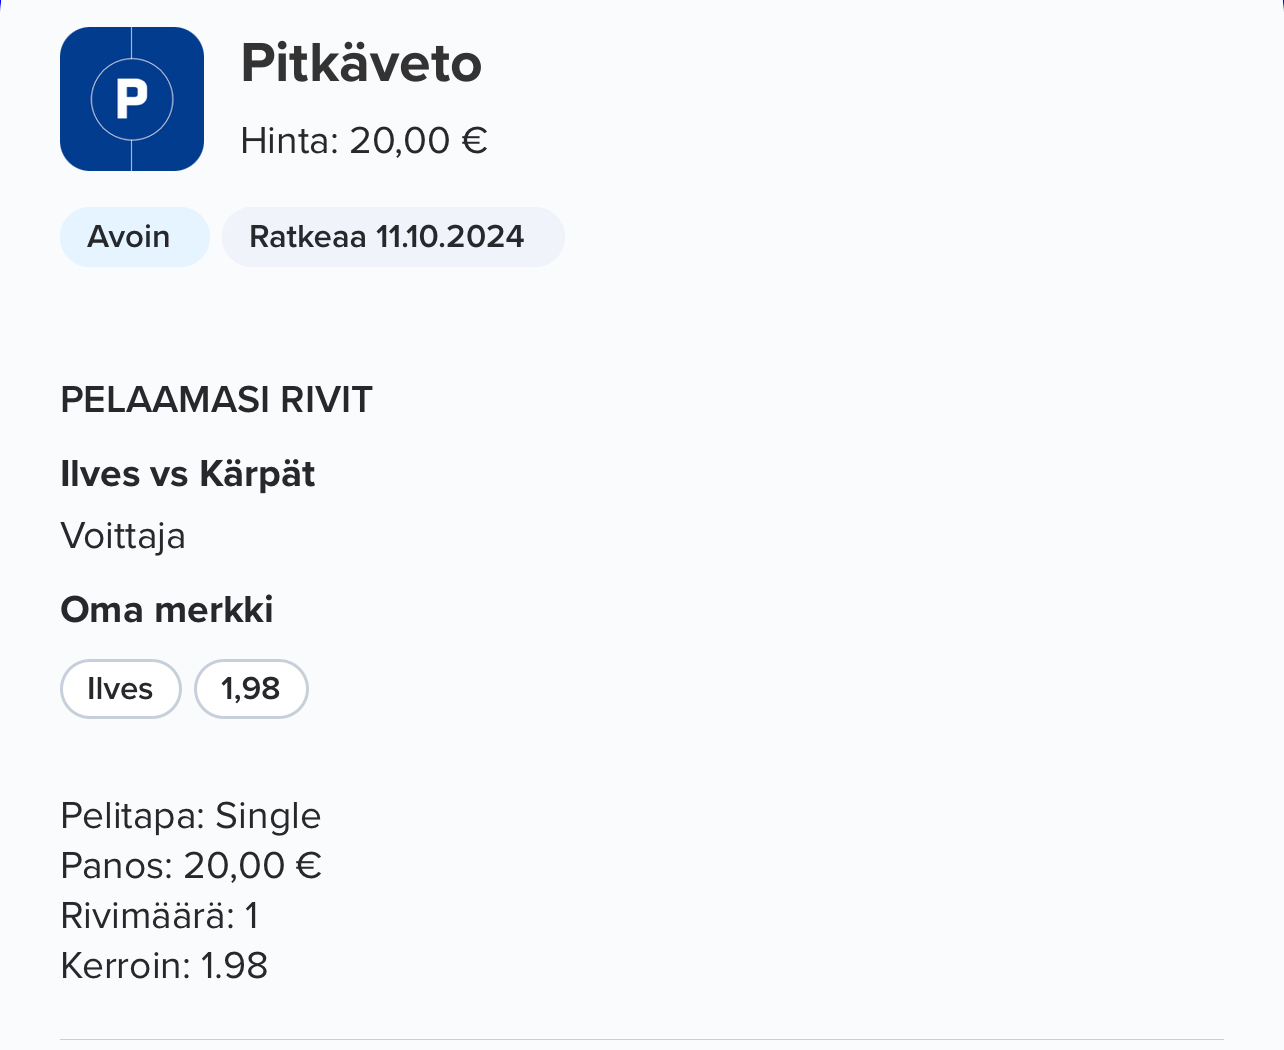This screenshot has width=1284, height=1050.
Task: Click the Oma merkki label
Action: click(x=167, y=609)
